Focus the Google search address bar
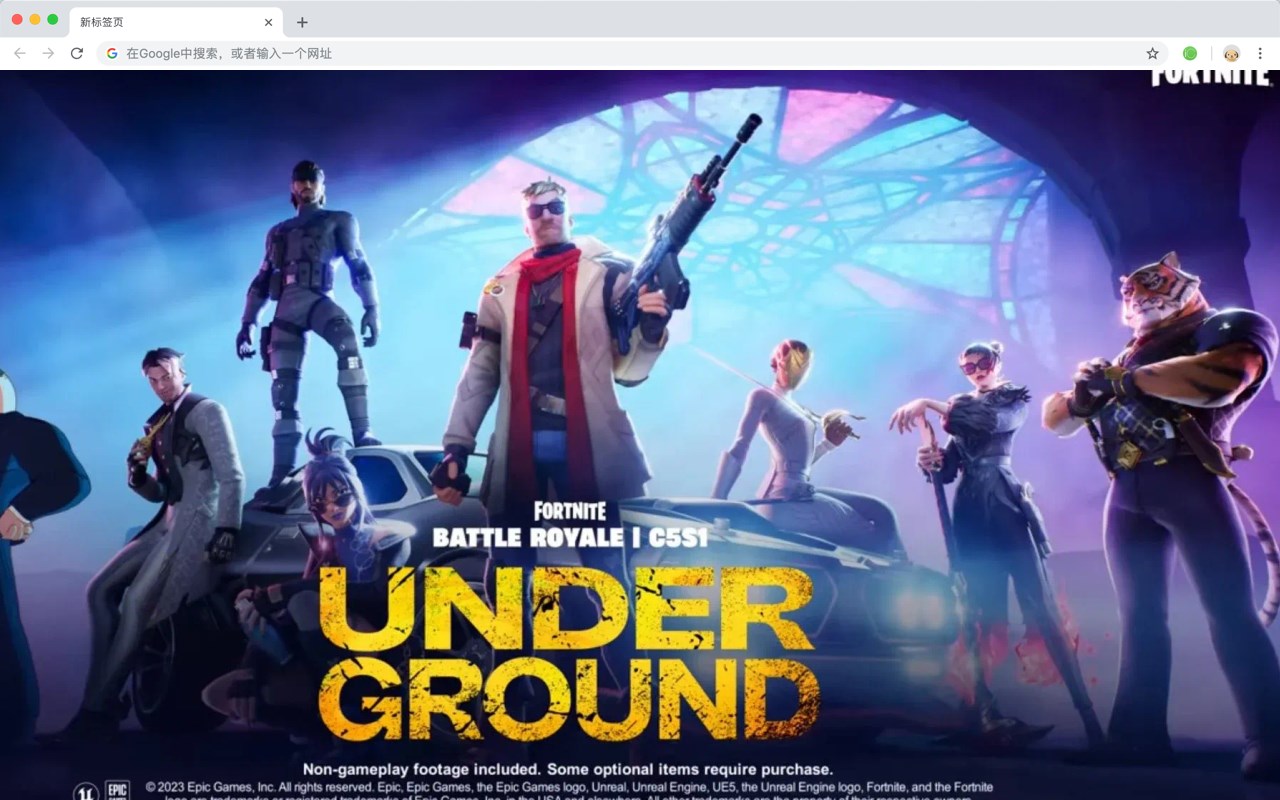This screenshot has width=1280, height=800. coord(632,53)
